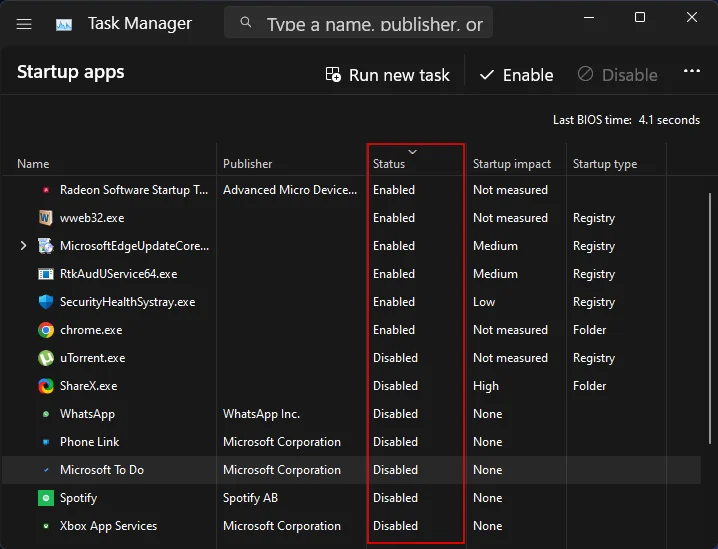Click the Disable button
Screen dimensions: 718x549
(617, 75)
